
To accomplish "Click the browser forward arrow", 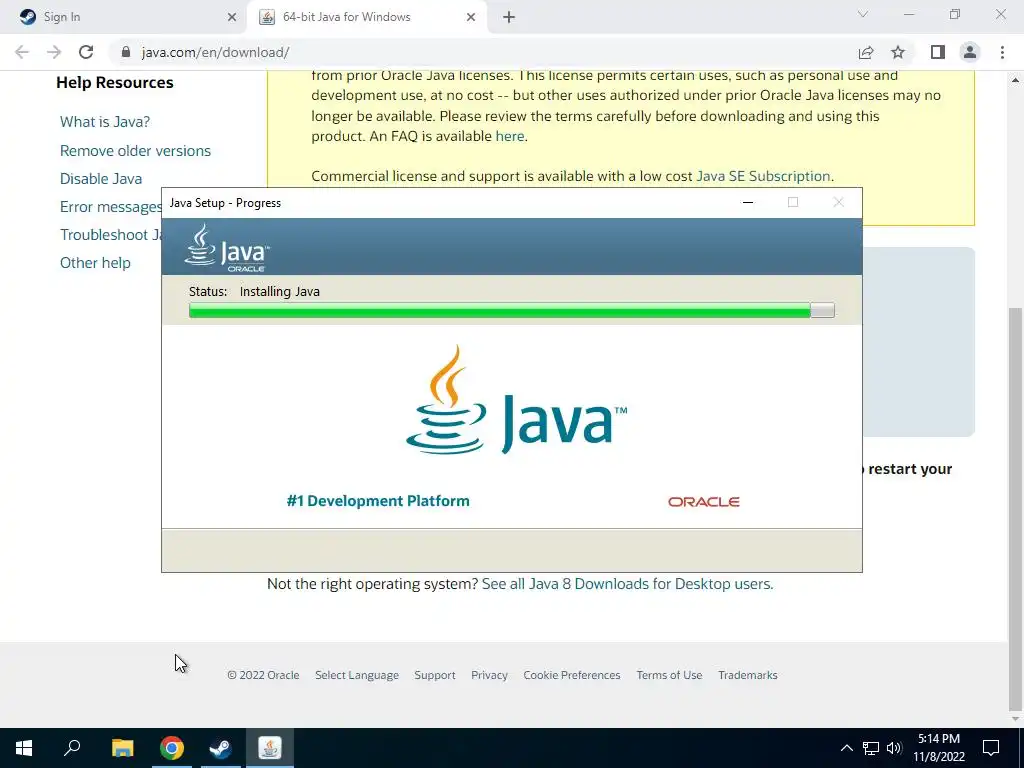I will (x=54, y=52).
